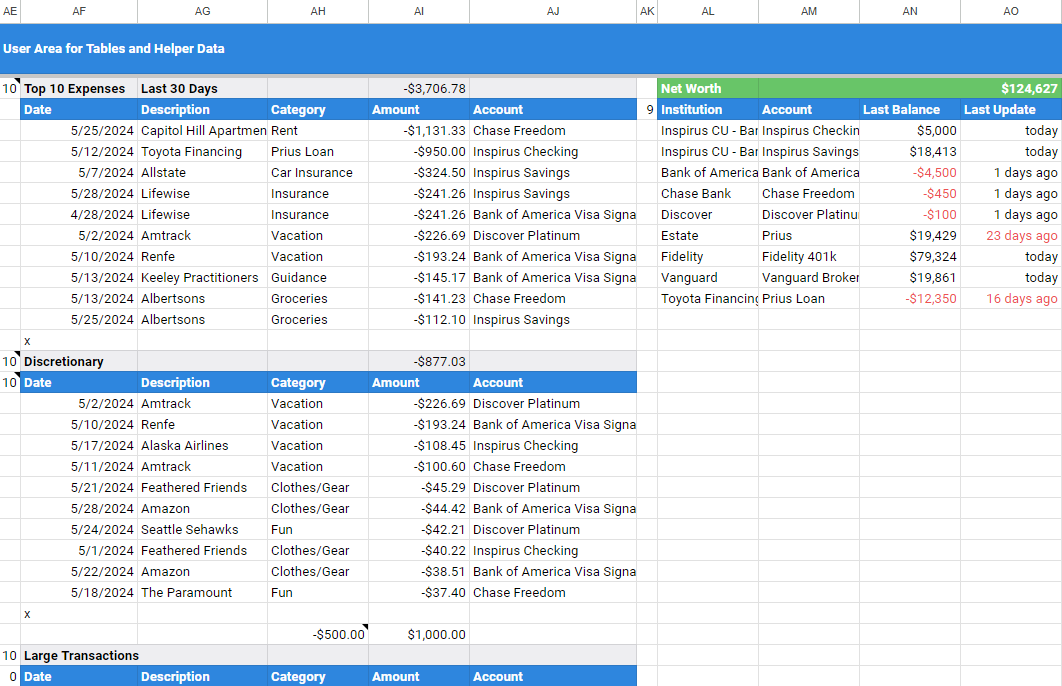Click the -$4,500 balance cell

tap(910, 173)
